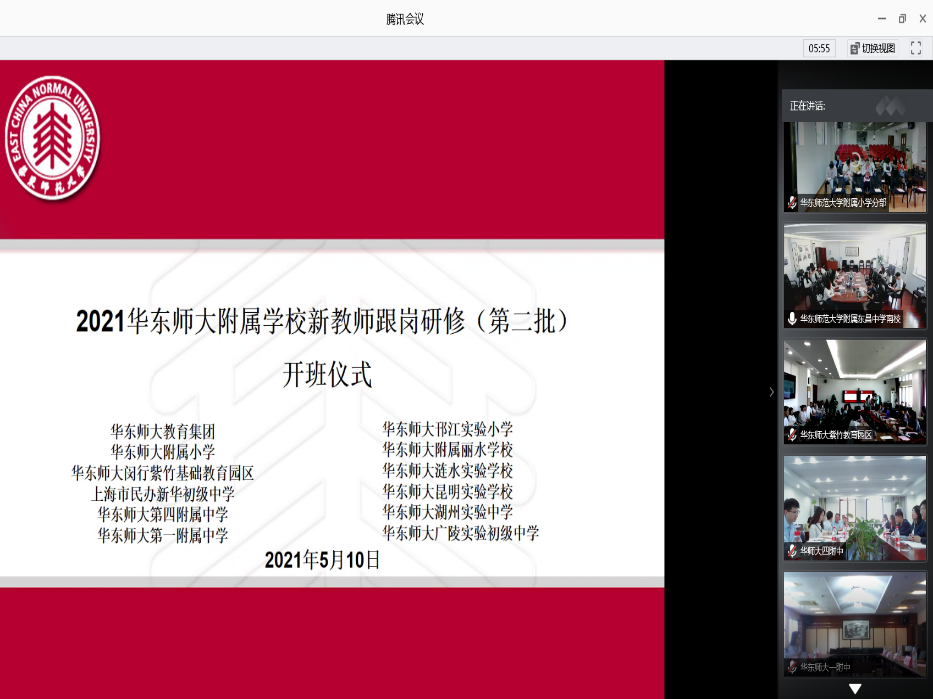The height and width of the screenshot is (699, 933).
Task: Click the text 华东师大邗江实验小学
Action: (447, 429)
